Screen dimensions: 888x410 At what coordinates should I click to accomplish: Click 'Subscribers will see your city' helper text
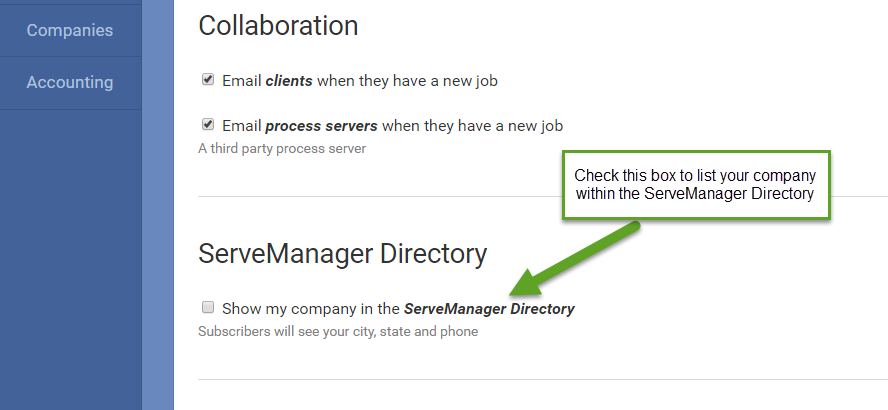tap(338, 331)
